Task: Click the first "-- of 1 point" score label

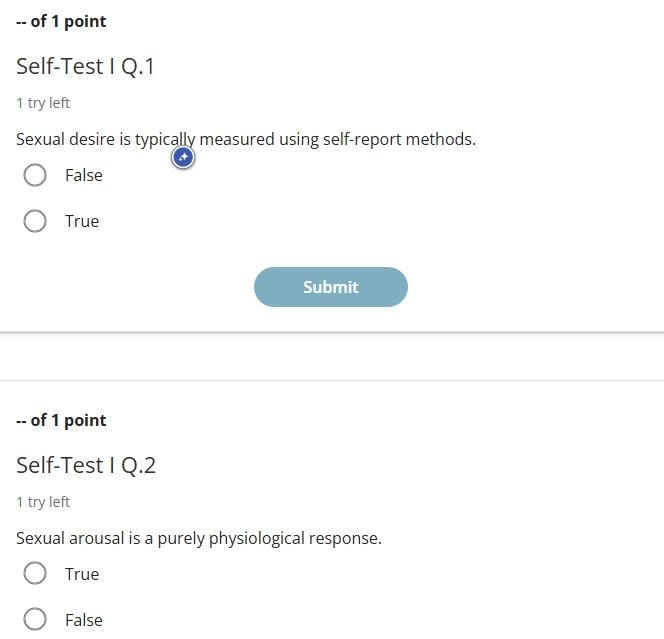Action: (x=61, y=21)
